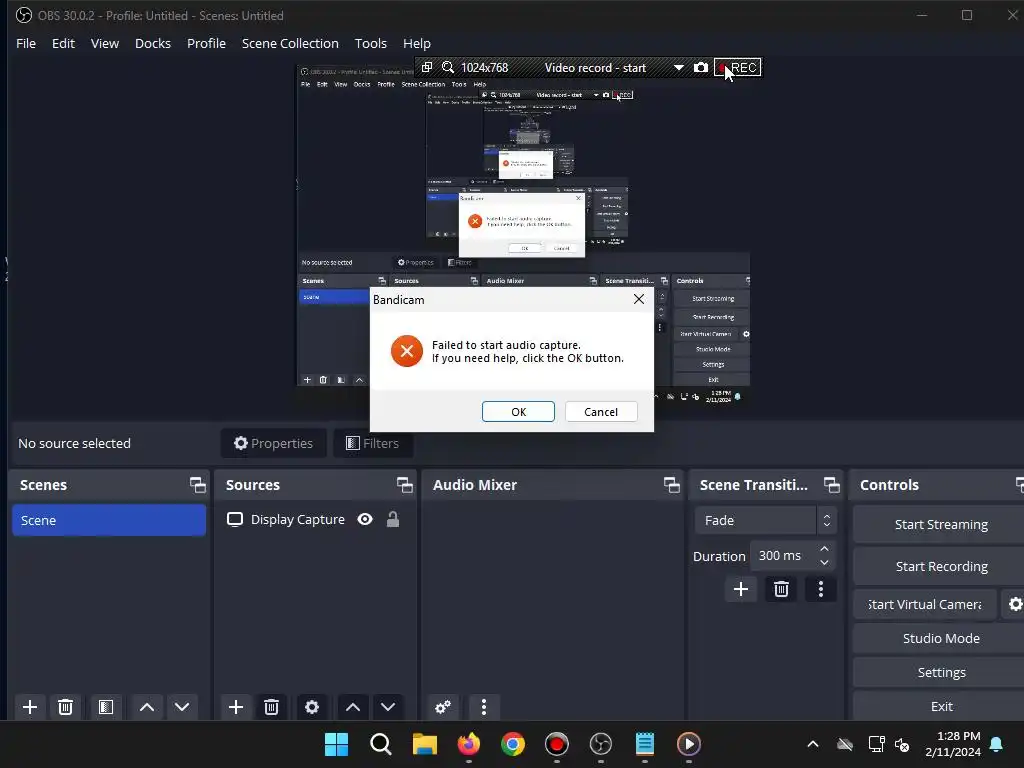Undock the Scene Transitions panel
The image size is (1024, 768).
click(831, 485)
